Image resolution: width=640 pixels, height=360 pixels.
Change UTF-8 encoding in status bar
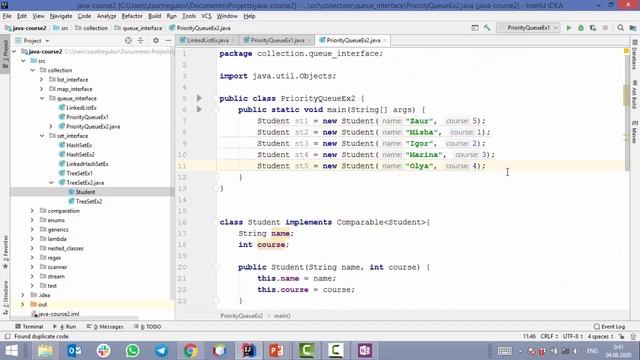click(573, 337)
